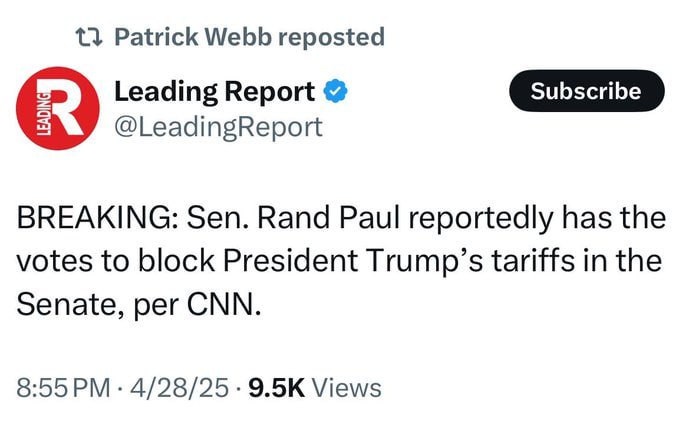
Task: Click the 4/28/25 post date
Action: point(179,388)
